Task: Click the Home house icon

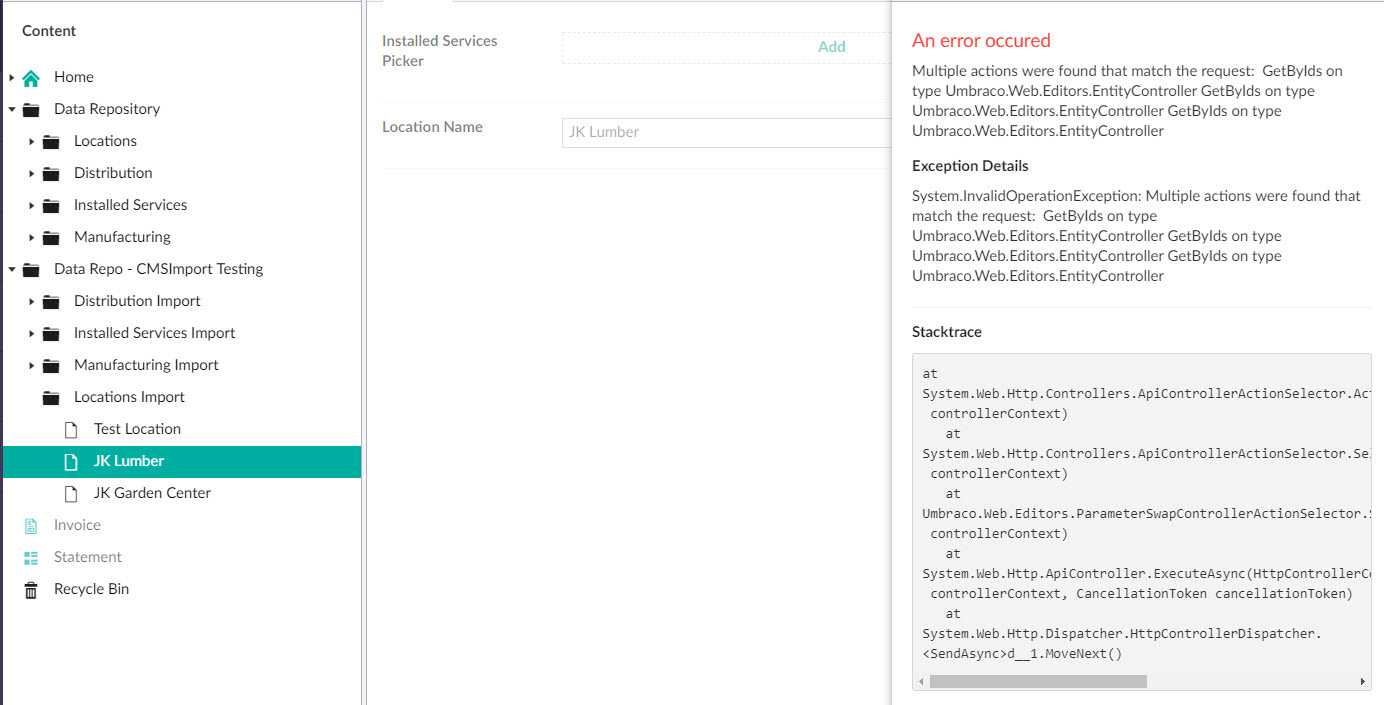Action: point(31,77)
